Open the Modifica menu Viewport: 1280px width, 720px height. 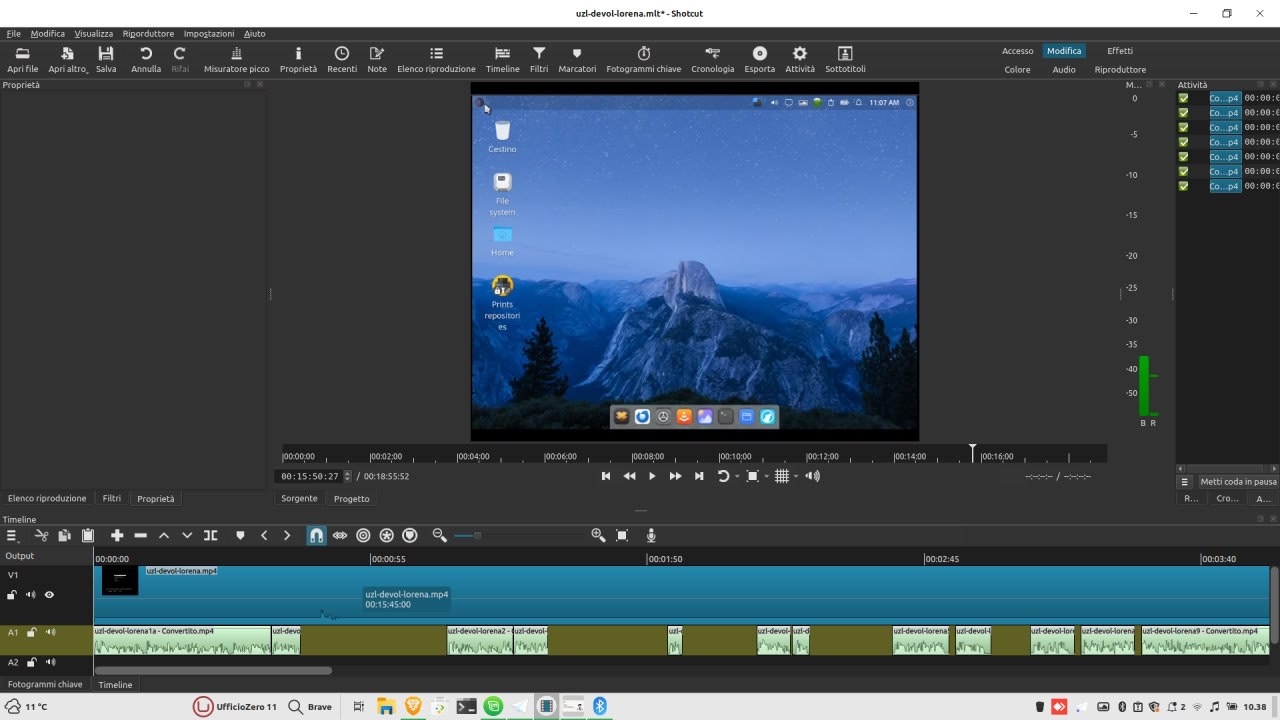click(47, 33)
